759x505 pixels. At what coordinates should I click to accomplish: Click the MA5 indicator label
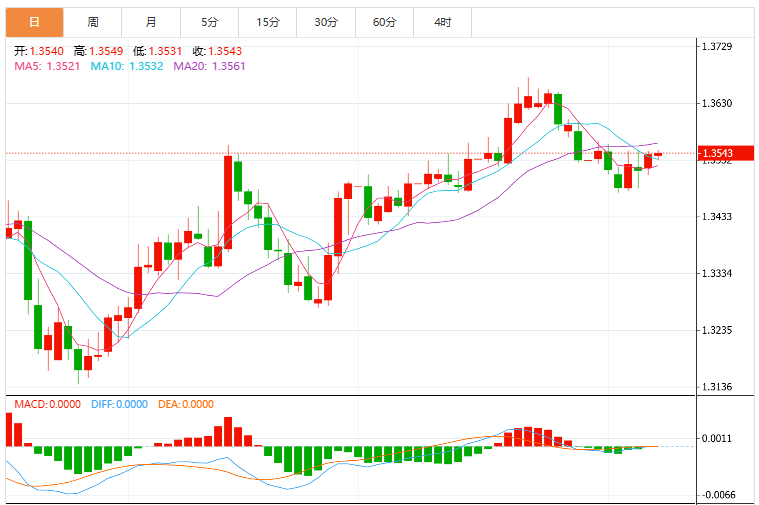pos(47,66)
